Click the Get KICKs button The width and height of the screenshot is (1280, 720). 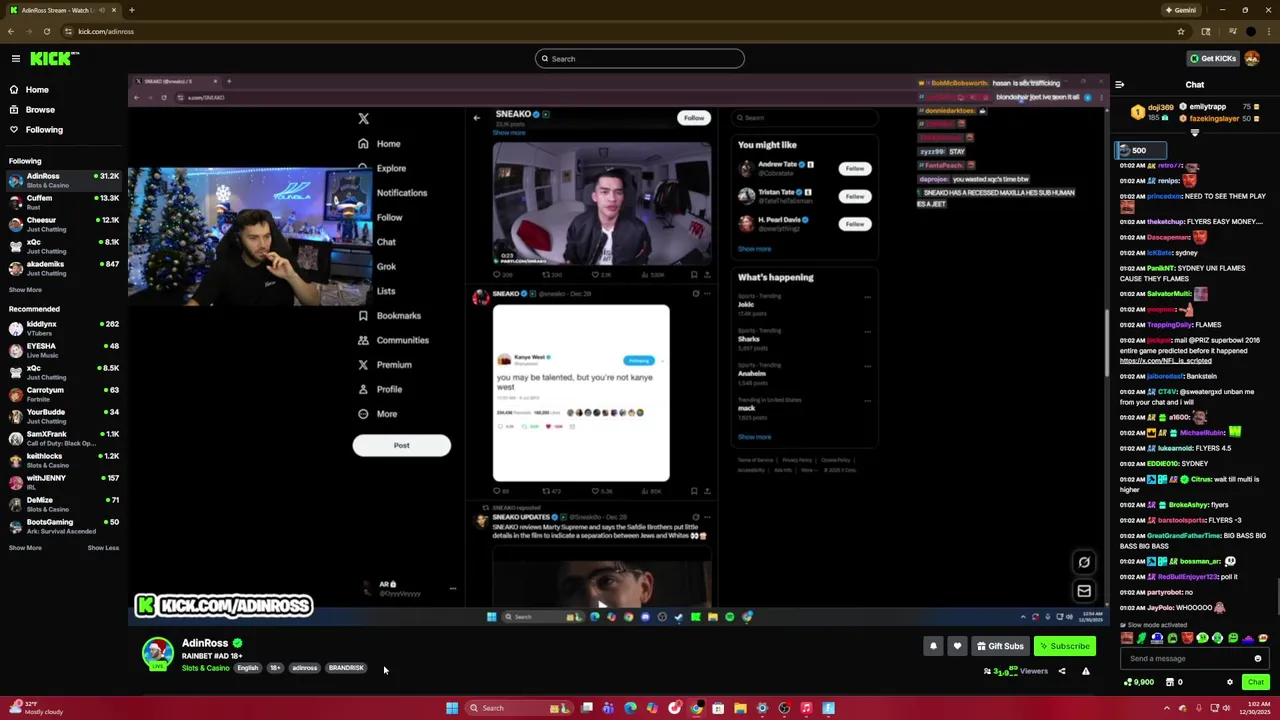(x=1212, y=58)
